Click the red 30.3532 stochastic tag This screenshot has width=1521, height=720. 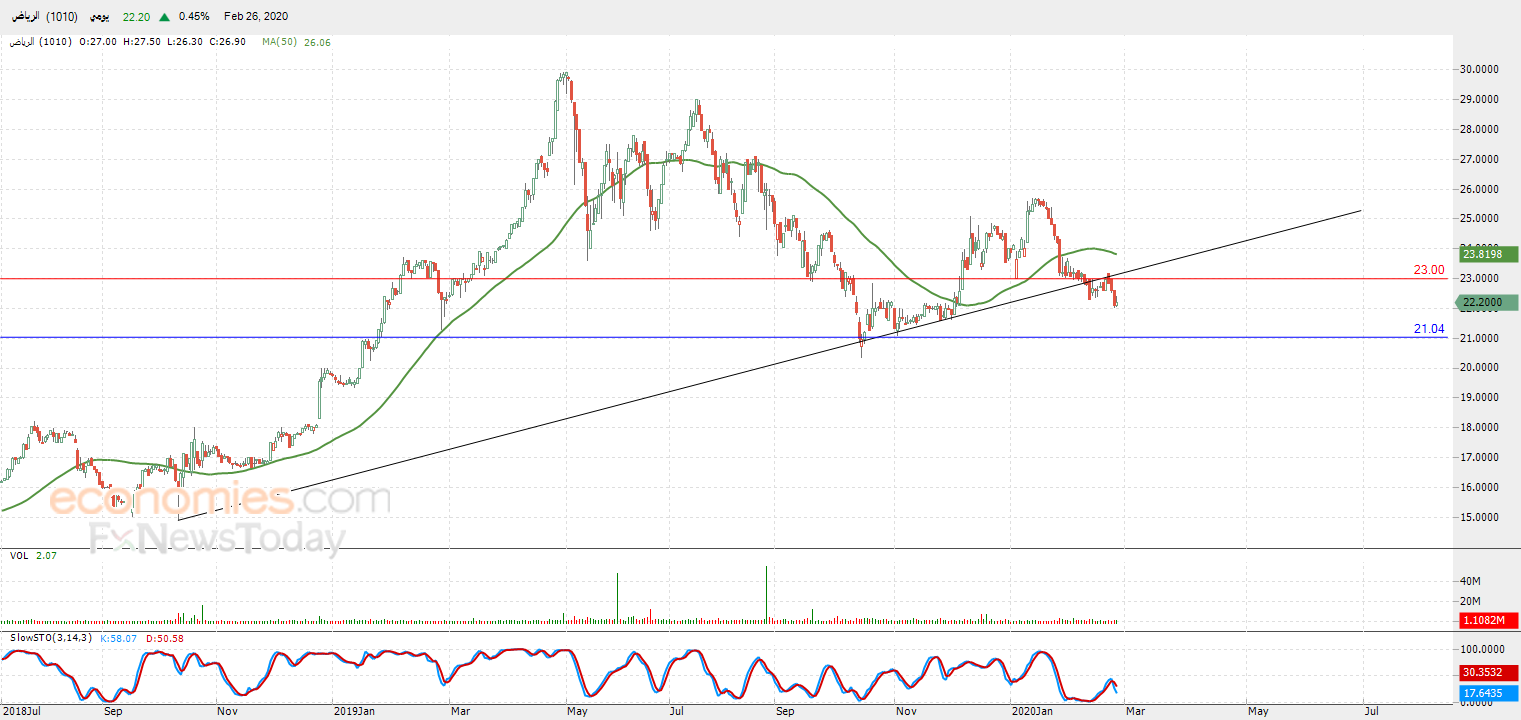1489,672
